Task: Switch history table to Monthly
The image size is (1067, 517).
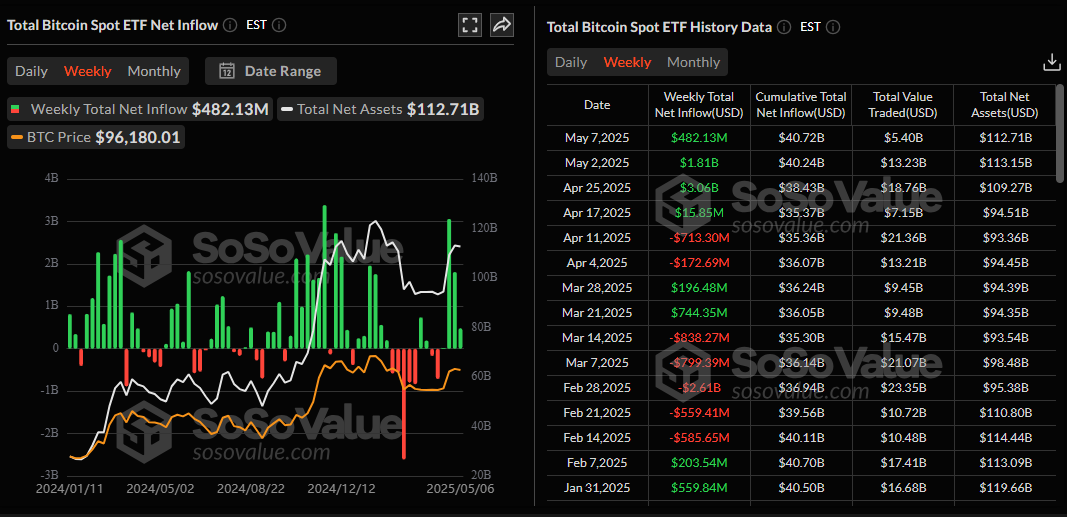Action: [x=693, y=62]
